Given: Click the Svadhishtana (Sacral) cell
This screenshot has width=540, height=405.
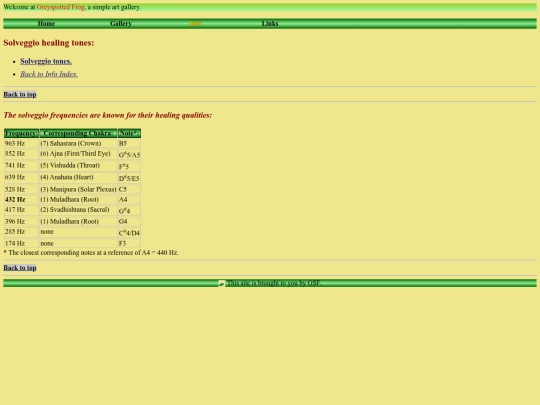Looking at the screenshot, I should (x=78, y=210).
